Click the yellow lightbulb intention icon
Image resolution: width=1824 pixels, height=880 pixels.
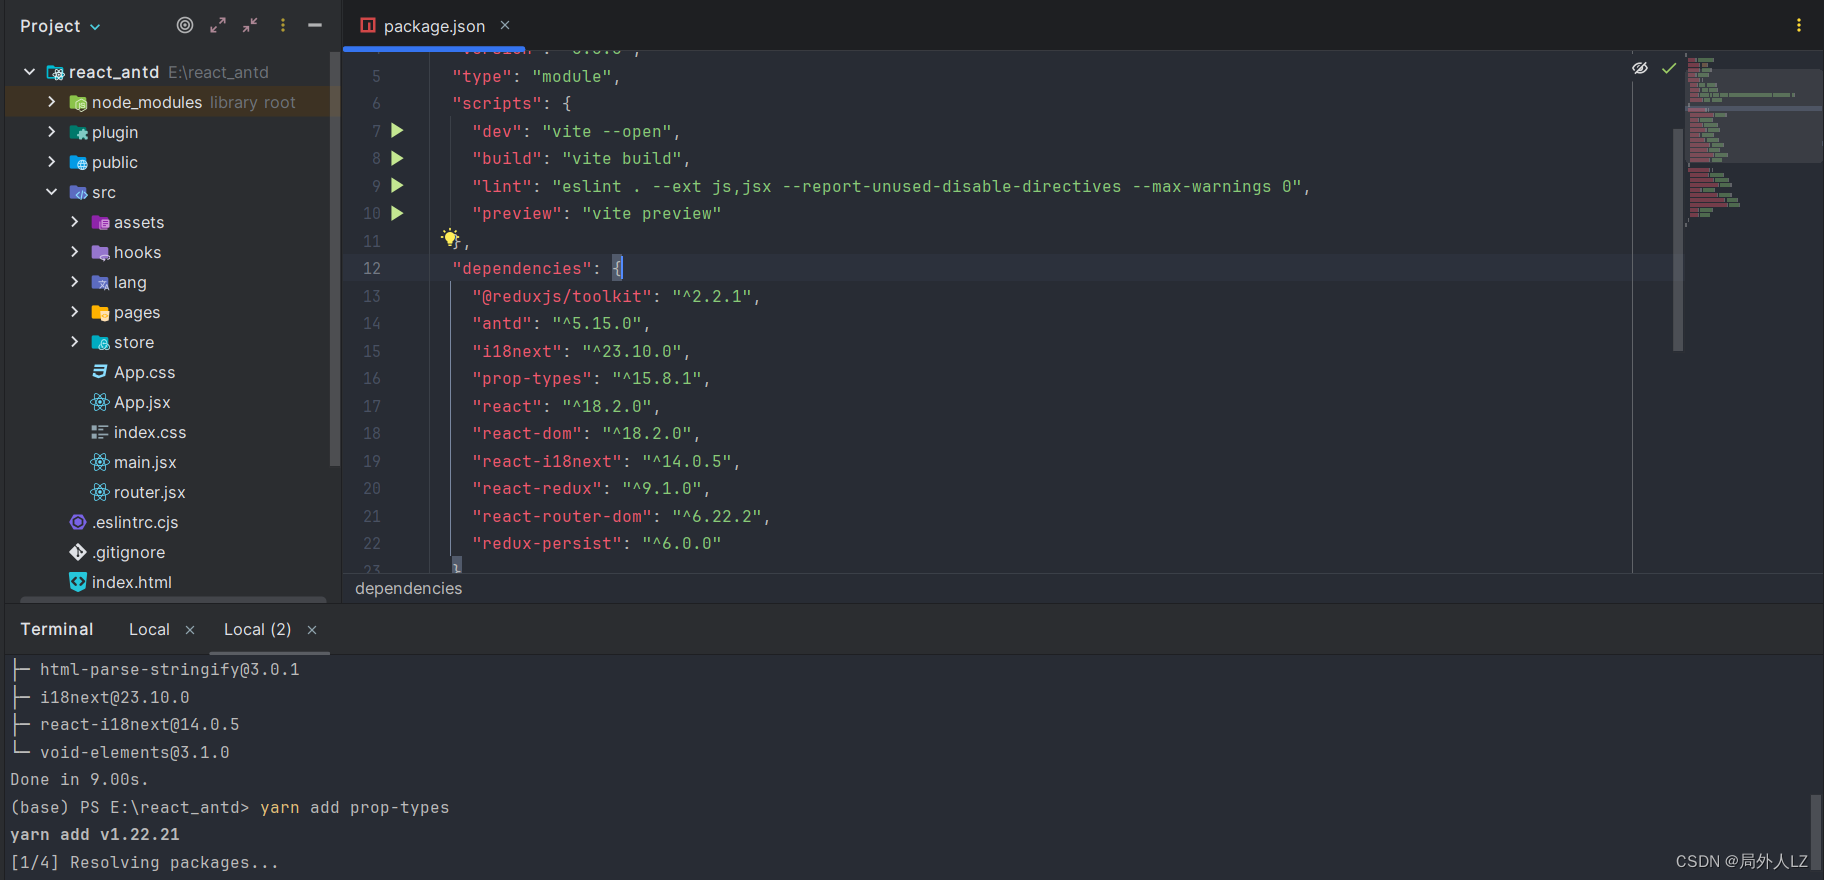click(450, 238)
